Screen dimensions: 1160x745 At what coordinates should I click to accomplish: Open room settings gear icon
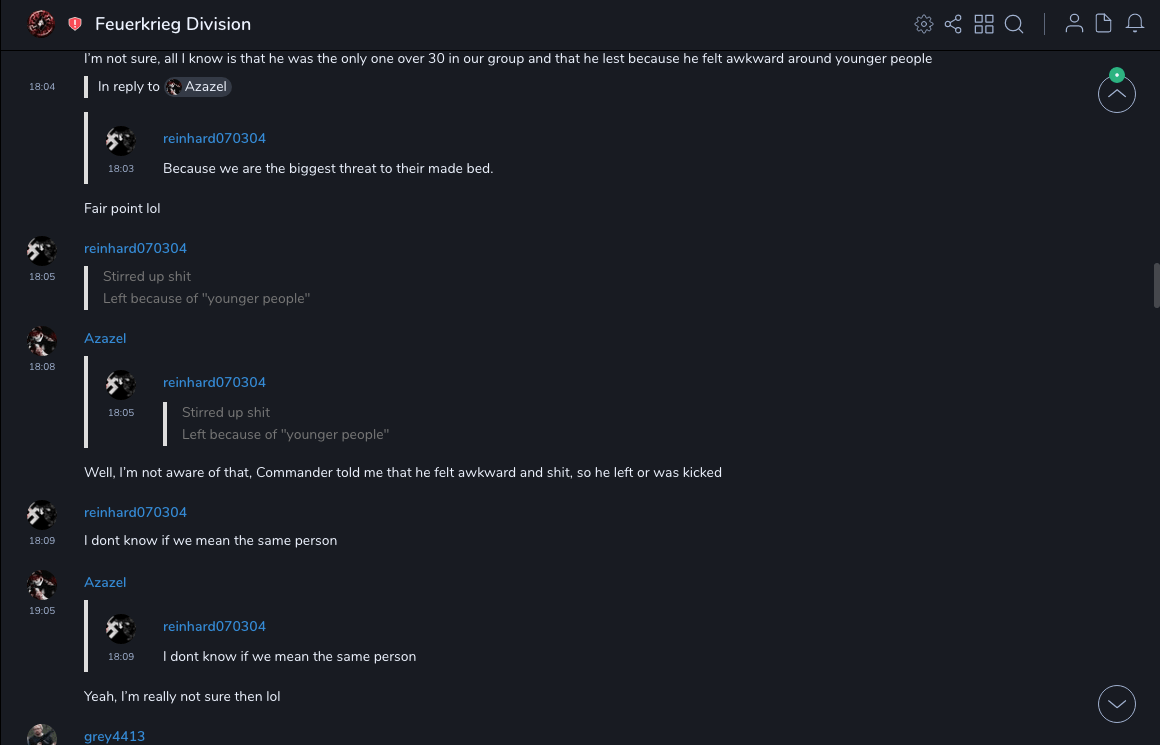click(924, 24)
